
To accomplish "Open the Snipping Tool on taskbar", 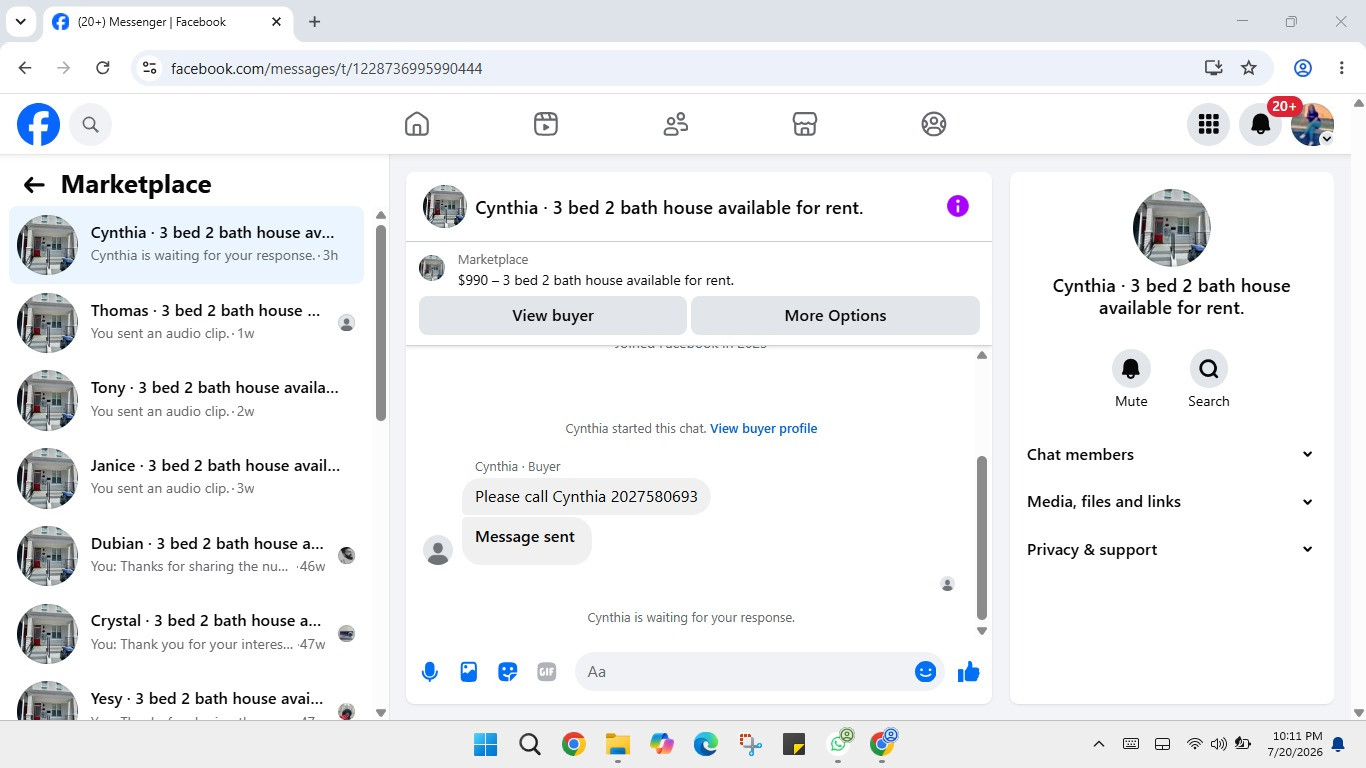I will [751, 744].
